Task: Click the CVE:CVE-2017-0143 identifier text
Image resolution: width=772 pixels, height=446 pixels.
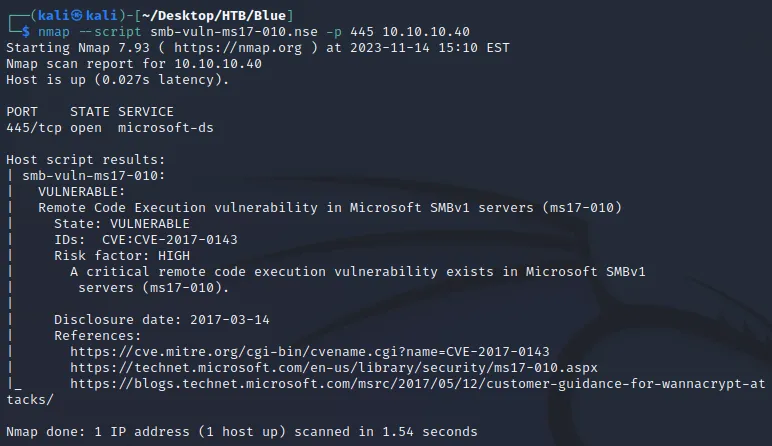Action: click(x=169, y=240)
